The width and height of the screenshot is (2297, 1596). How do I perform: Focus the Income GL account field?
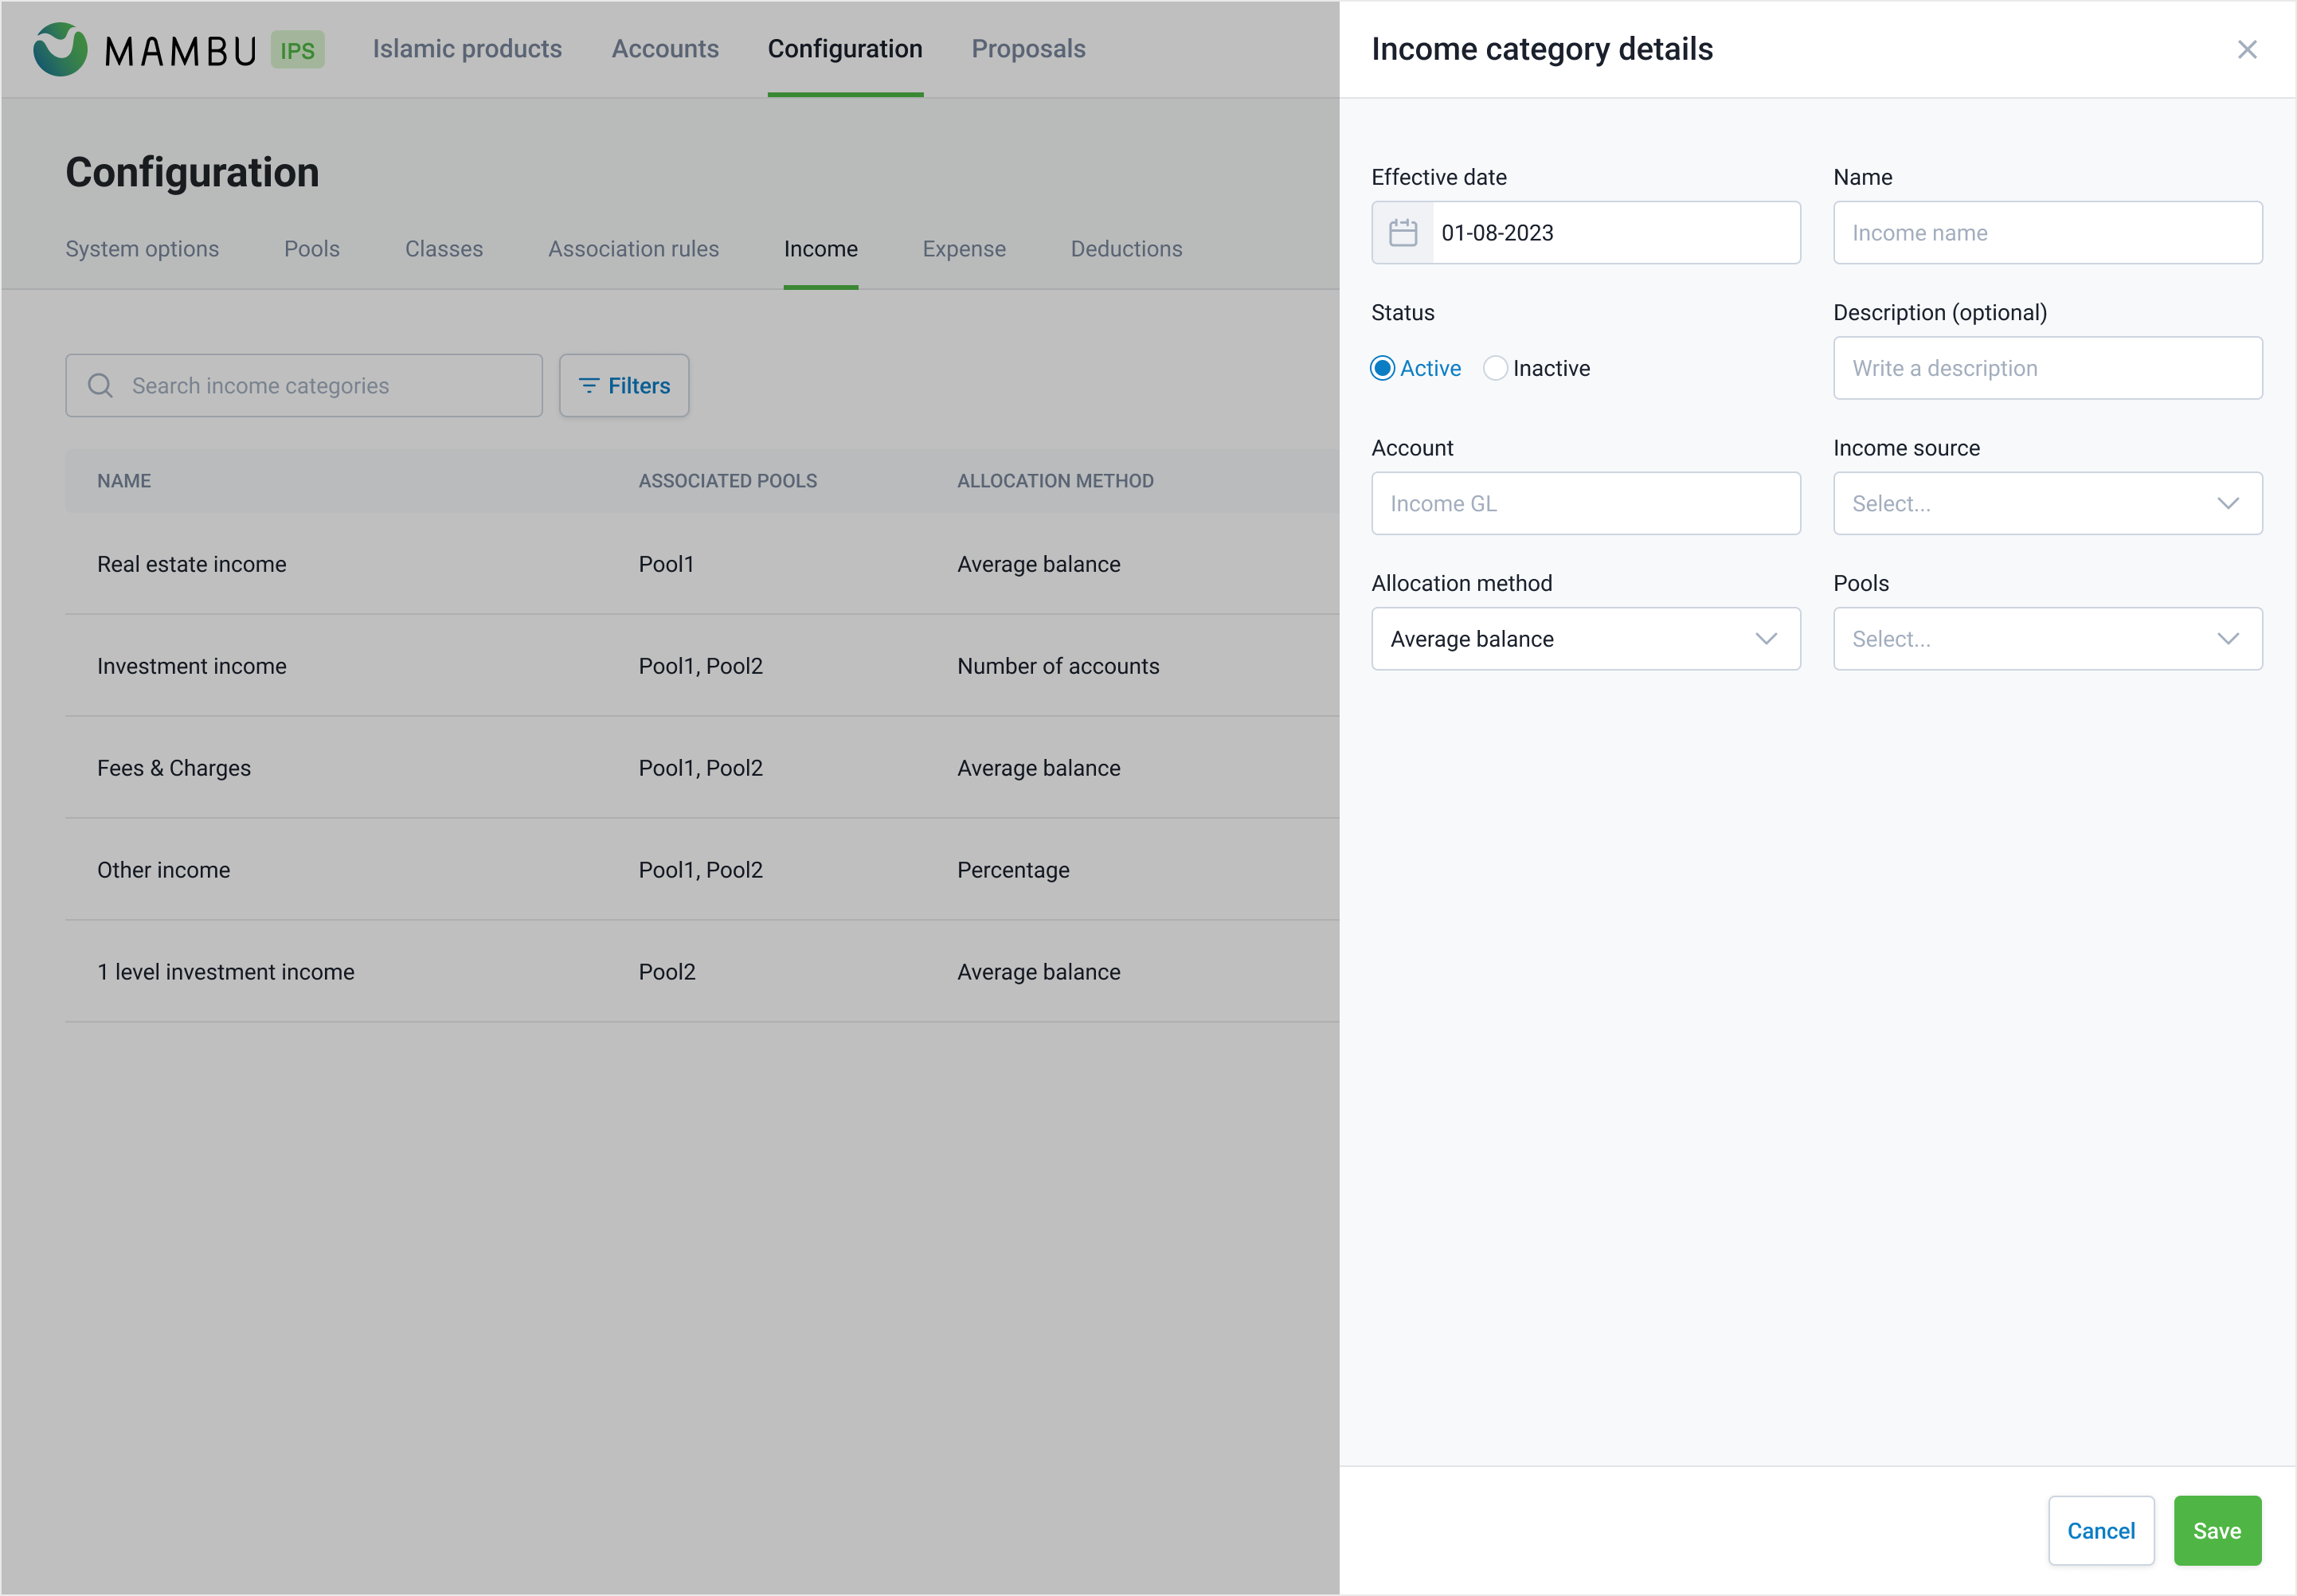click(1584, 504)
